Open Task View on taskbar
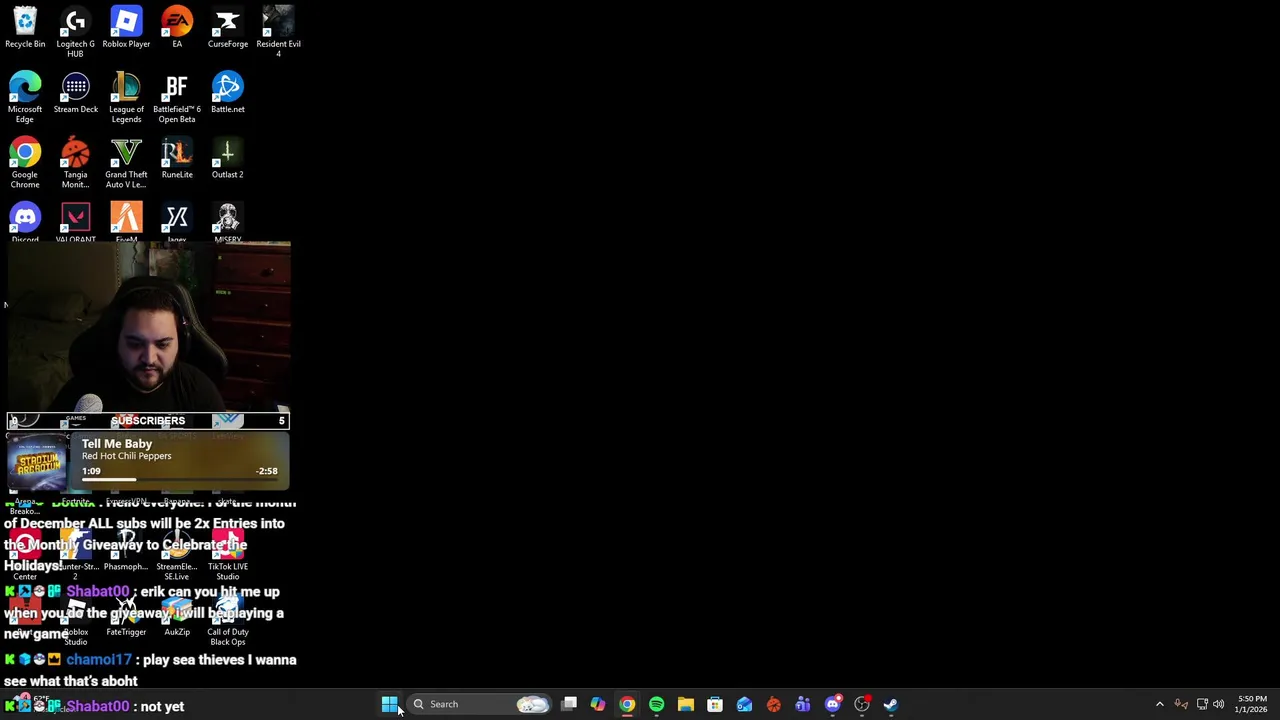The image size is (1280, 720). (x=569, y=704)
